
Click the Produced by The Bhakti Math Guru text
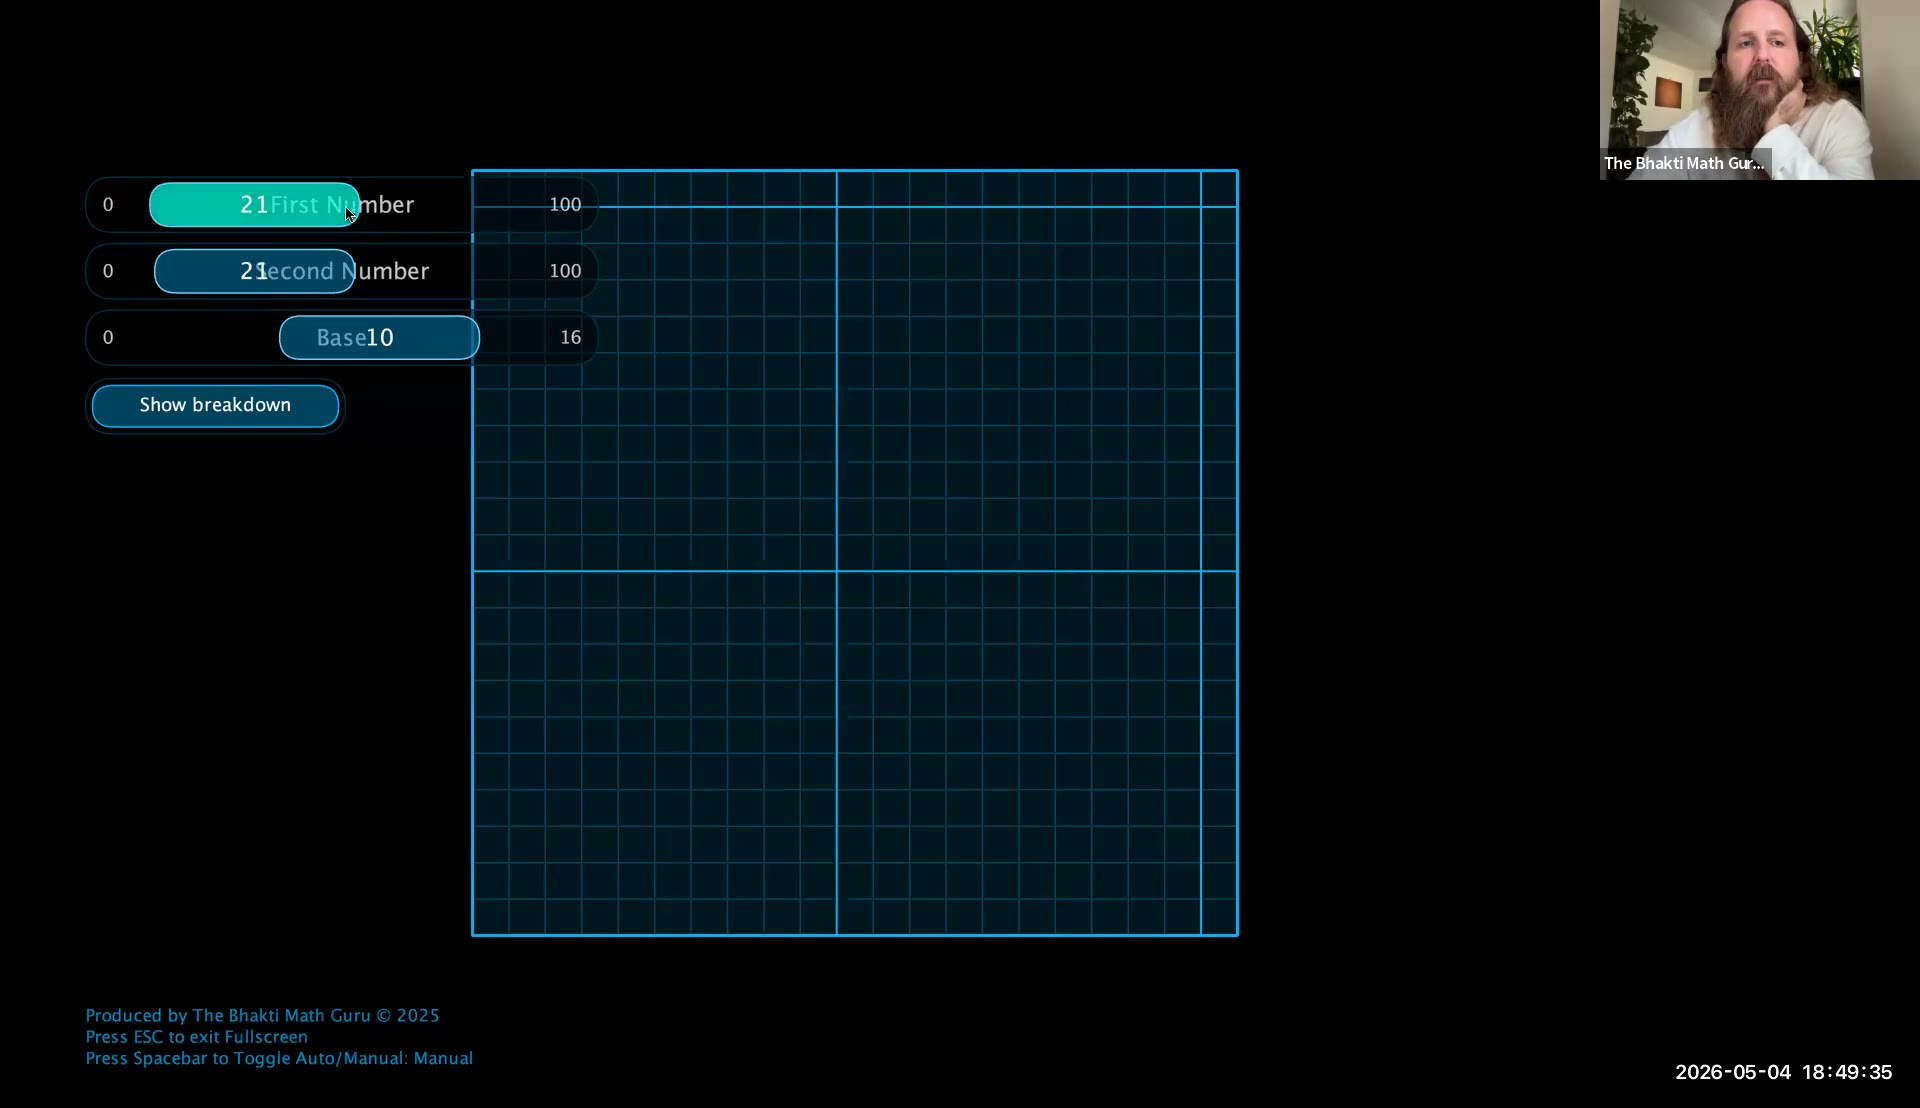[x=262, y=1015]
